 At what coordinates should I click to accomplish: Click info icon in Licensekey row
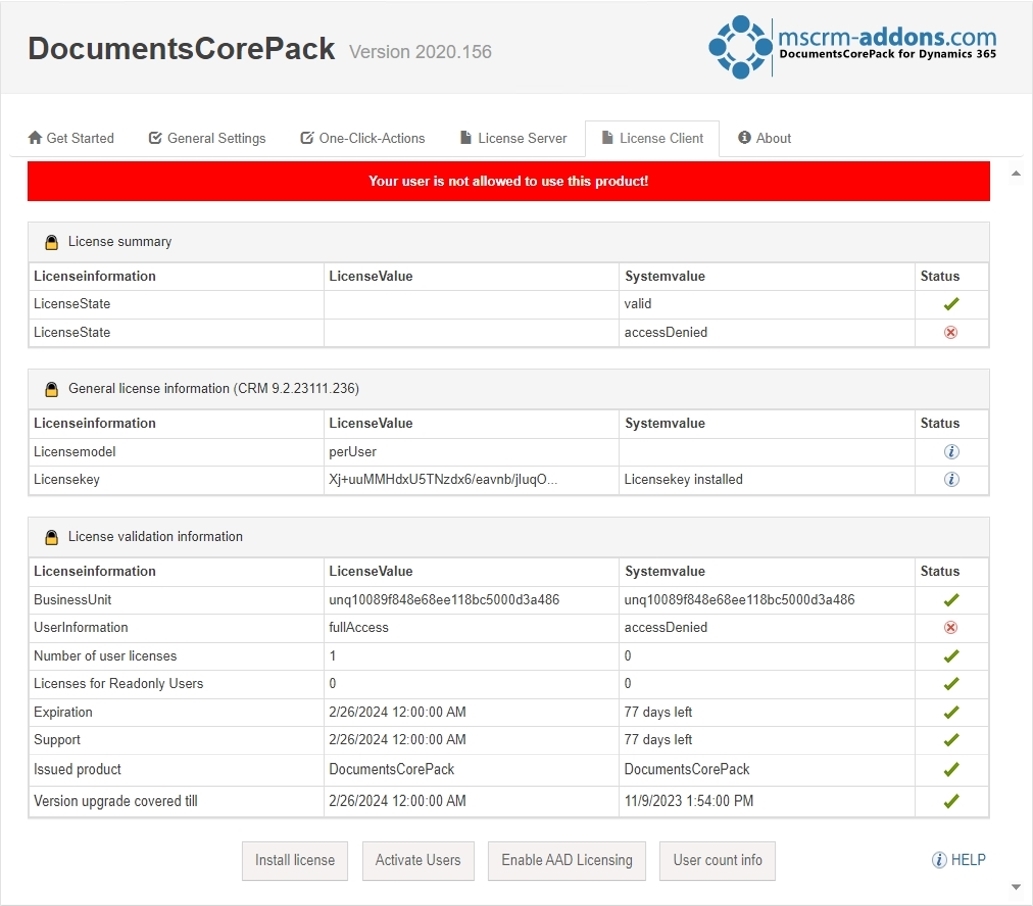coord(951,479)
